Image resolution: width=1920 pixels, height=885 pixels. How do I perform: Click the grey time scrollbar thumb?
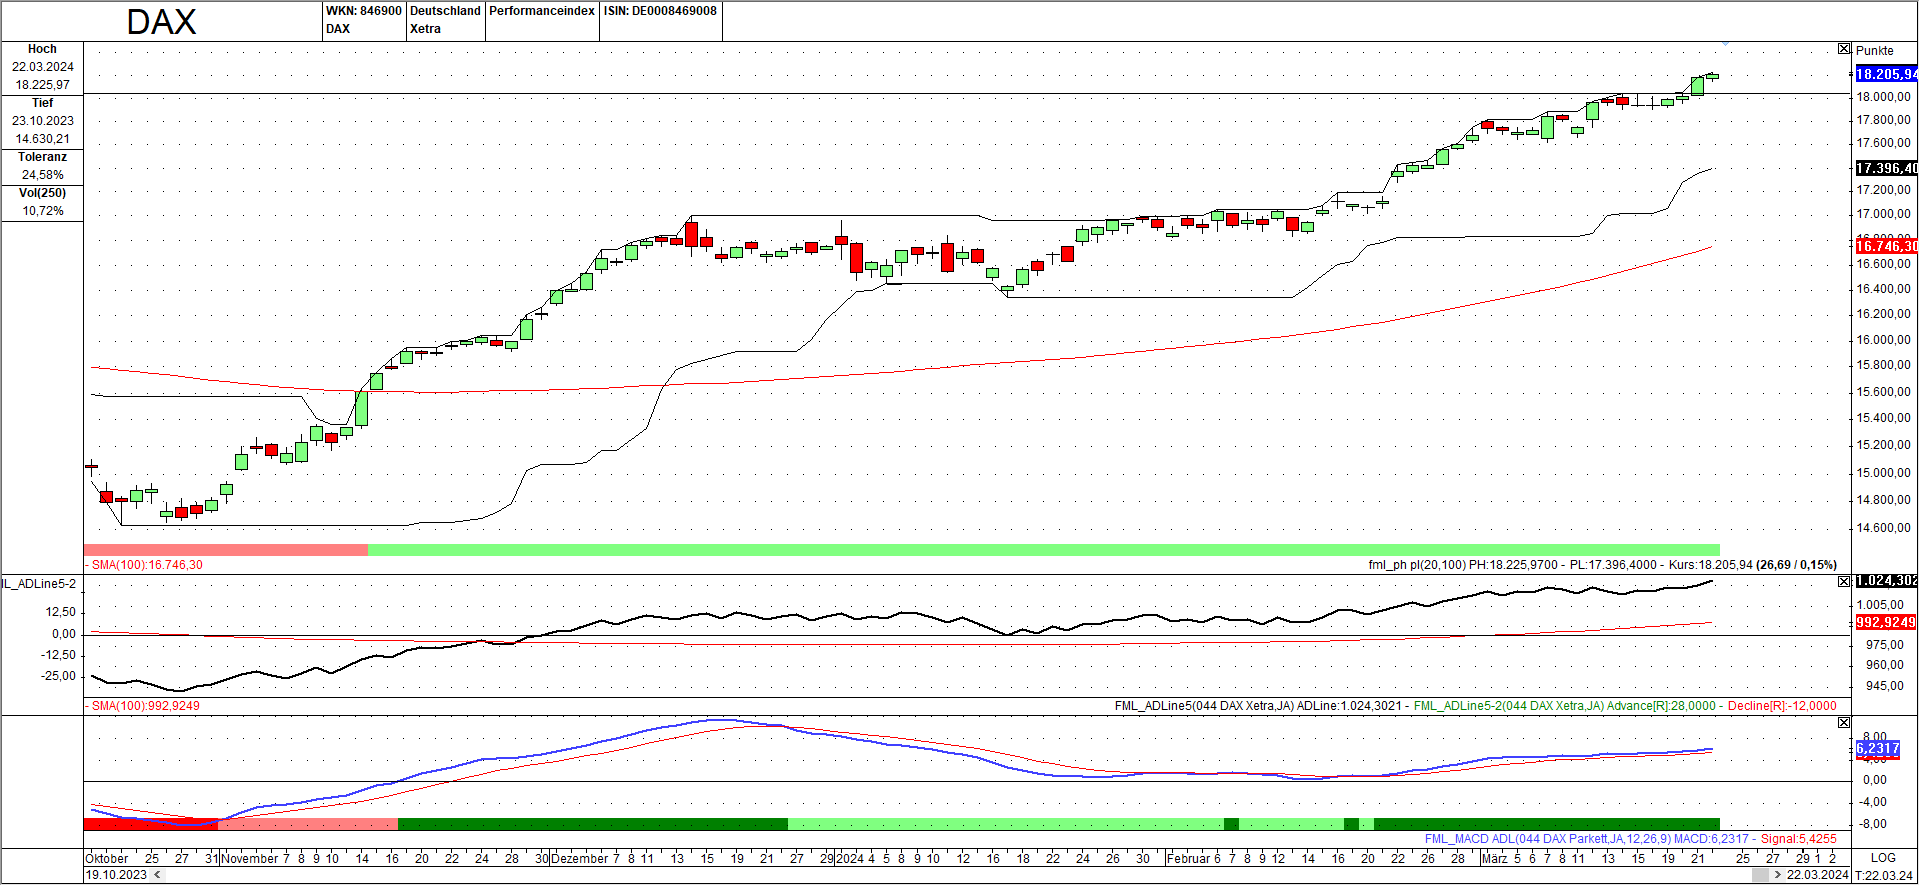coord(1760,875)
